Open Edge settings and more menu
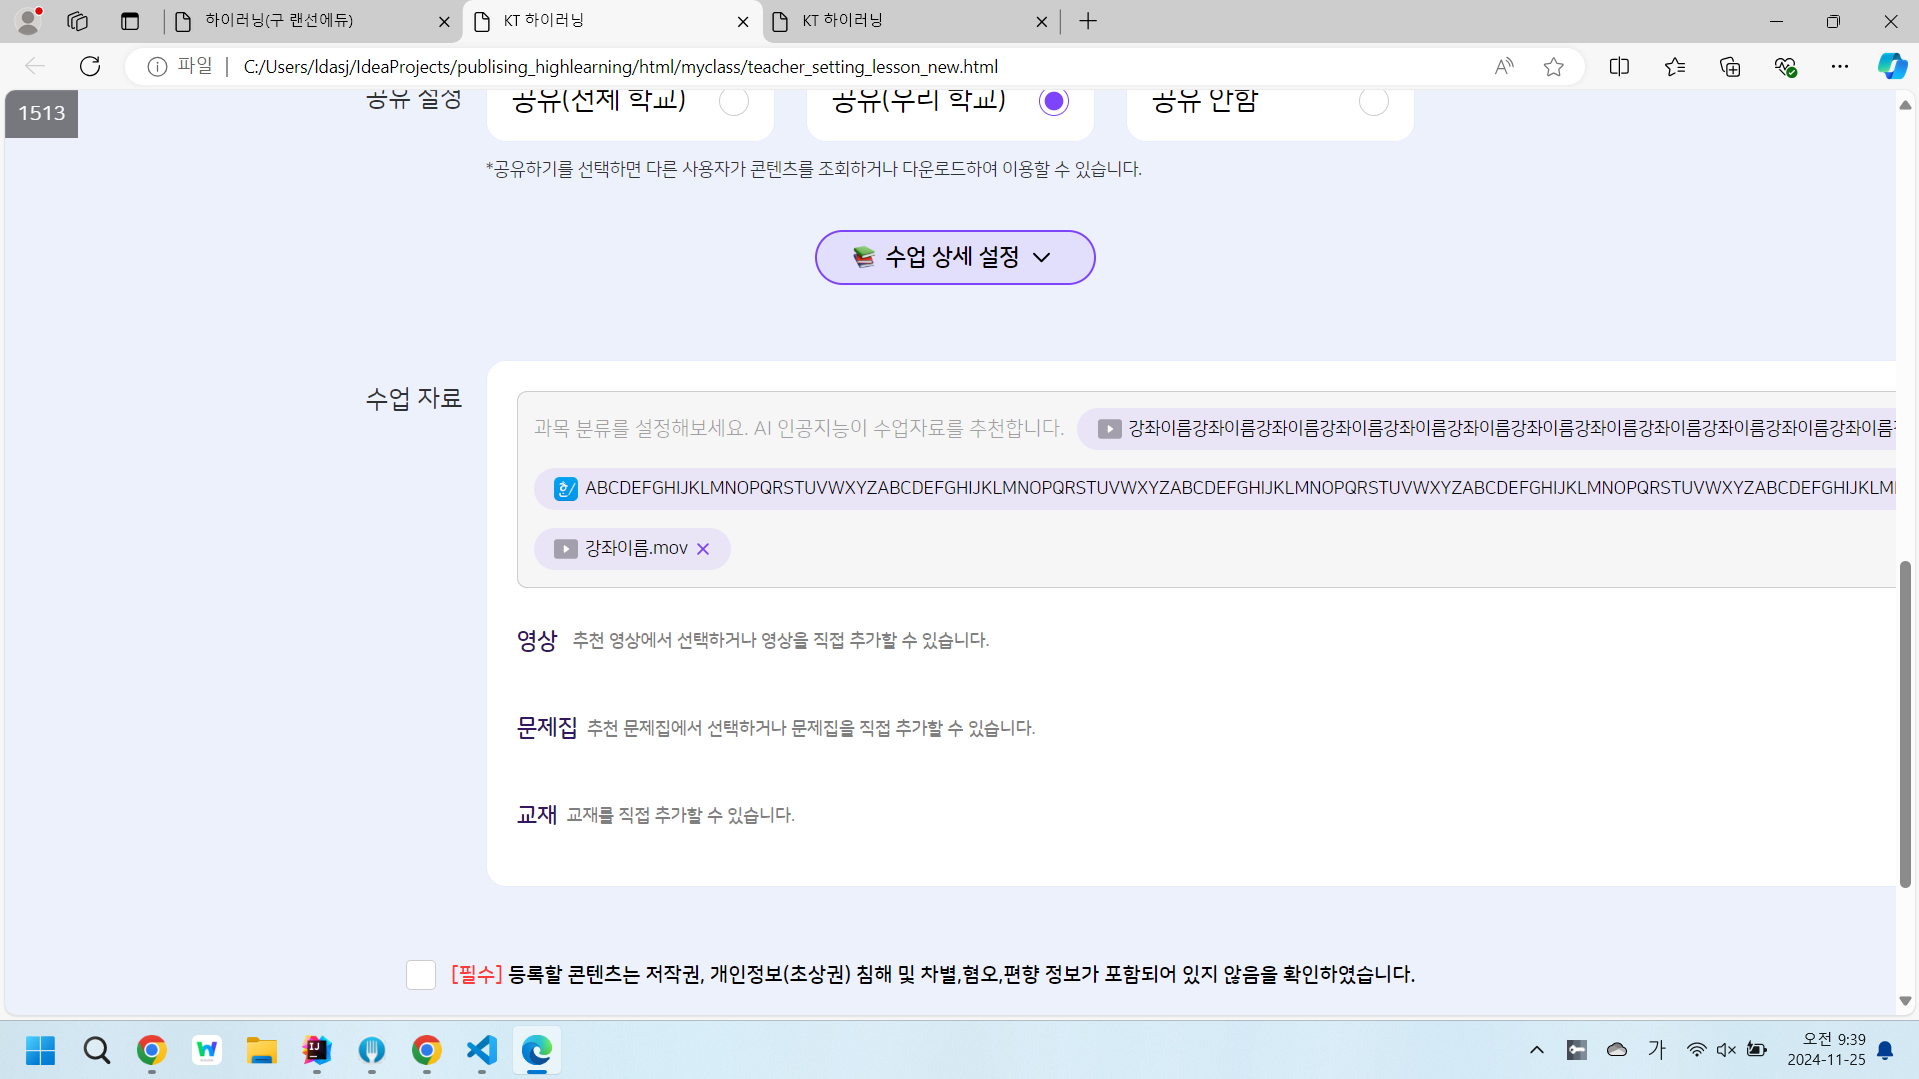This screenshot has height=1079, width=1919. pos(1839,66)
